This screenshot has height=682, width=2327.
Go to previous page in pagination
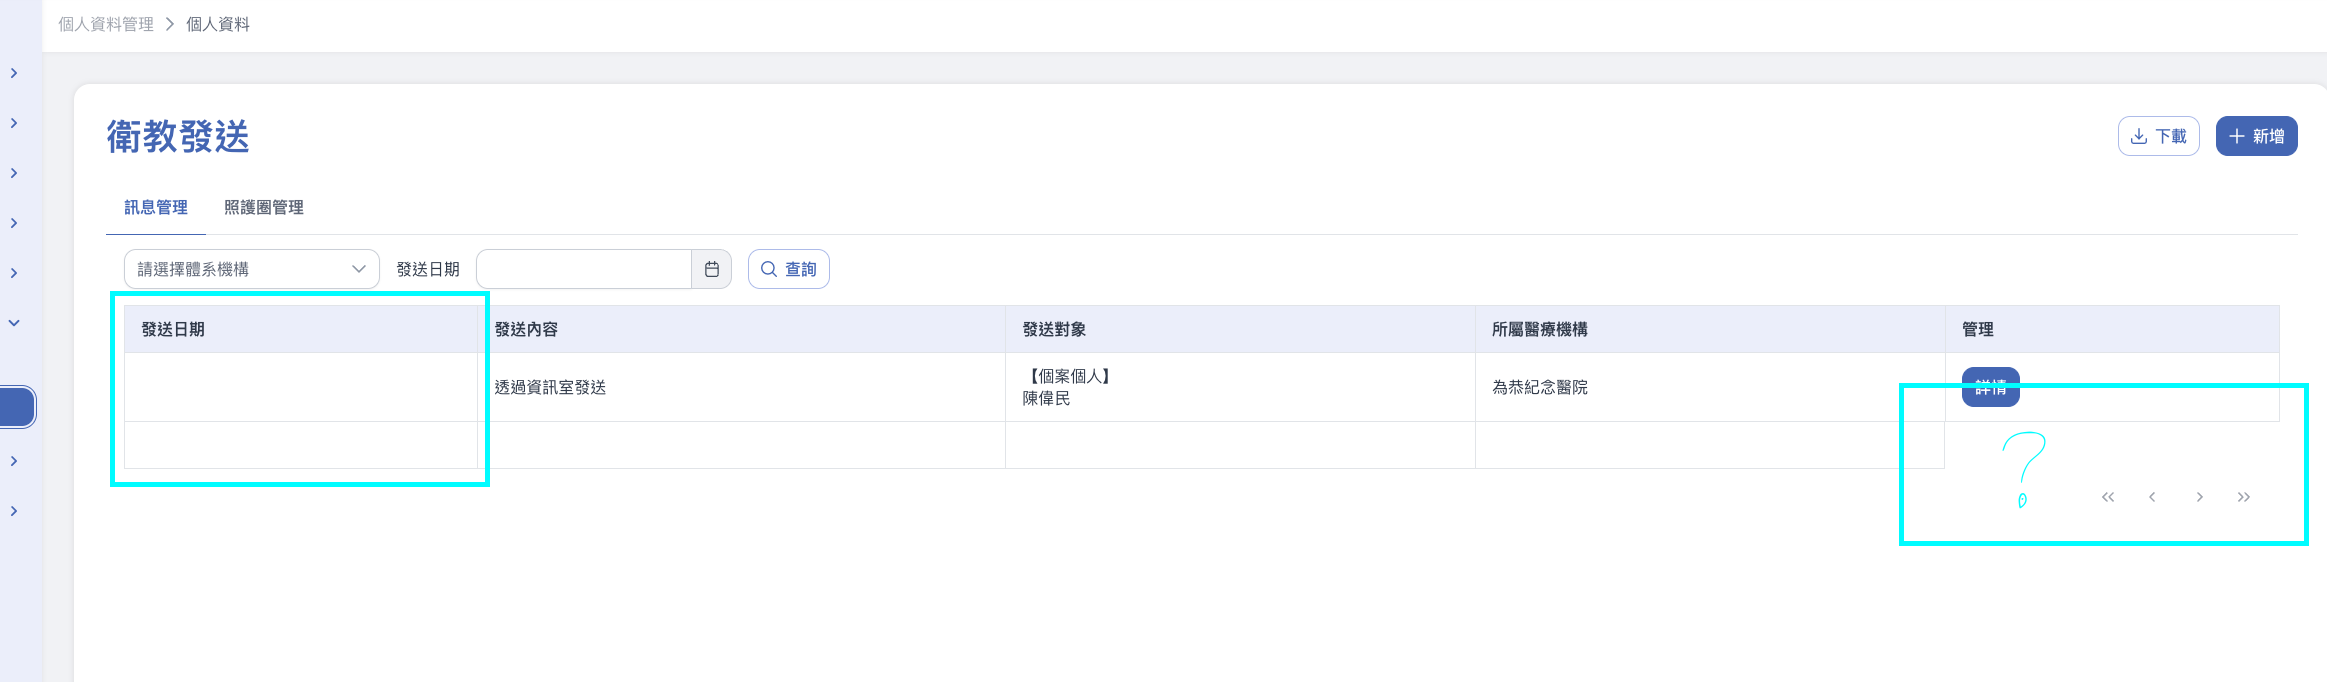coord(2152,497)
